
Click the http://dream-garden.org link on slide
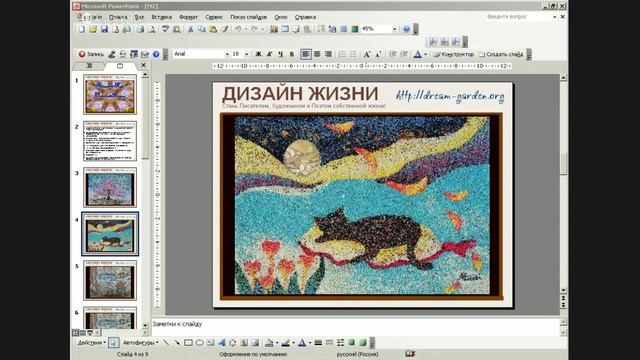click(450, 96)
